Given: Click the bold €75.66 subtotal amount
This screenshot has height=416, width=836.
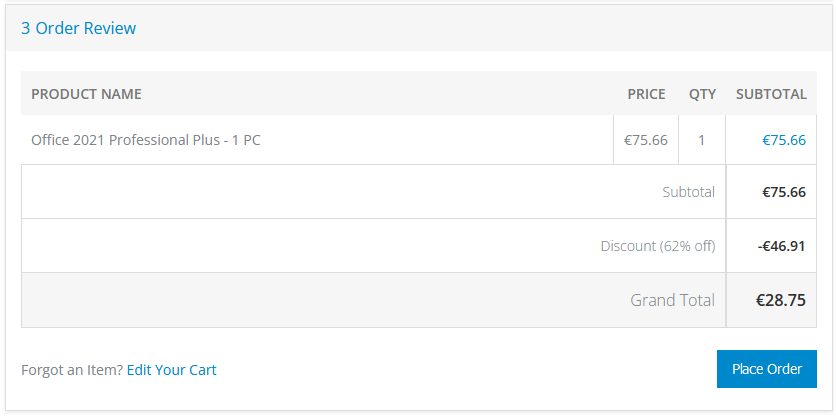Looking at the screenshot, I should (x=784, y=192).
